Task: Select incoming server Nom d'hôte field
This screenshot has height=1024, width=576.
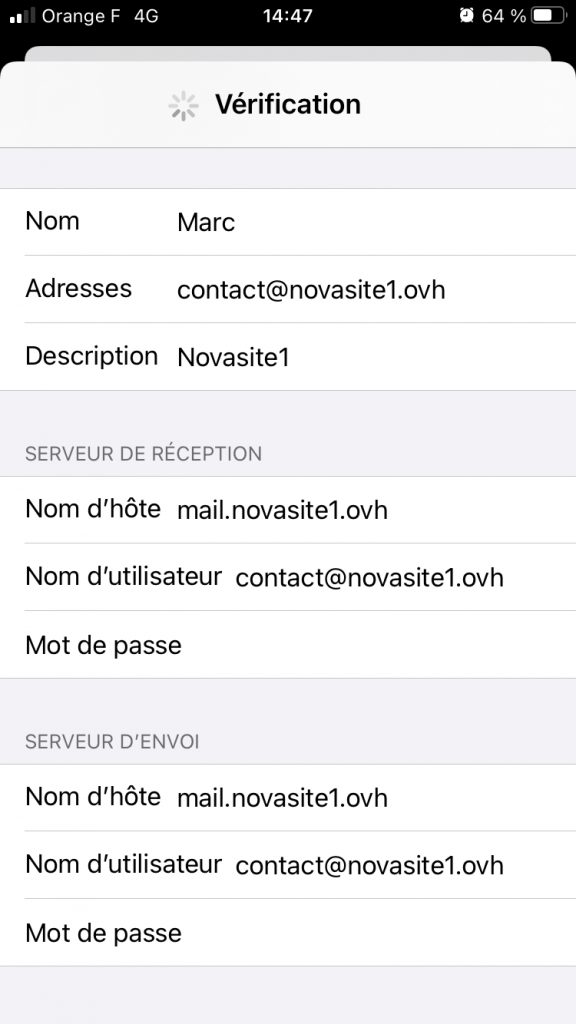Action: [288, 509]
